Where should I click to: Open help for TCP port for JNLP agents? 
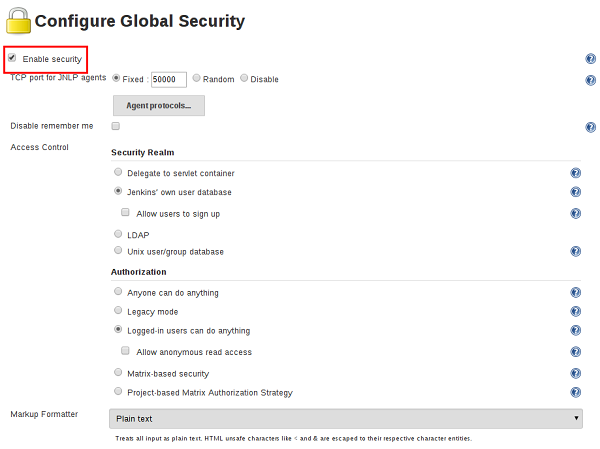click(x=590, y=80)
